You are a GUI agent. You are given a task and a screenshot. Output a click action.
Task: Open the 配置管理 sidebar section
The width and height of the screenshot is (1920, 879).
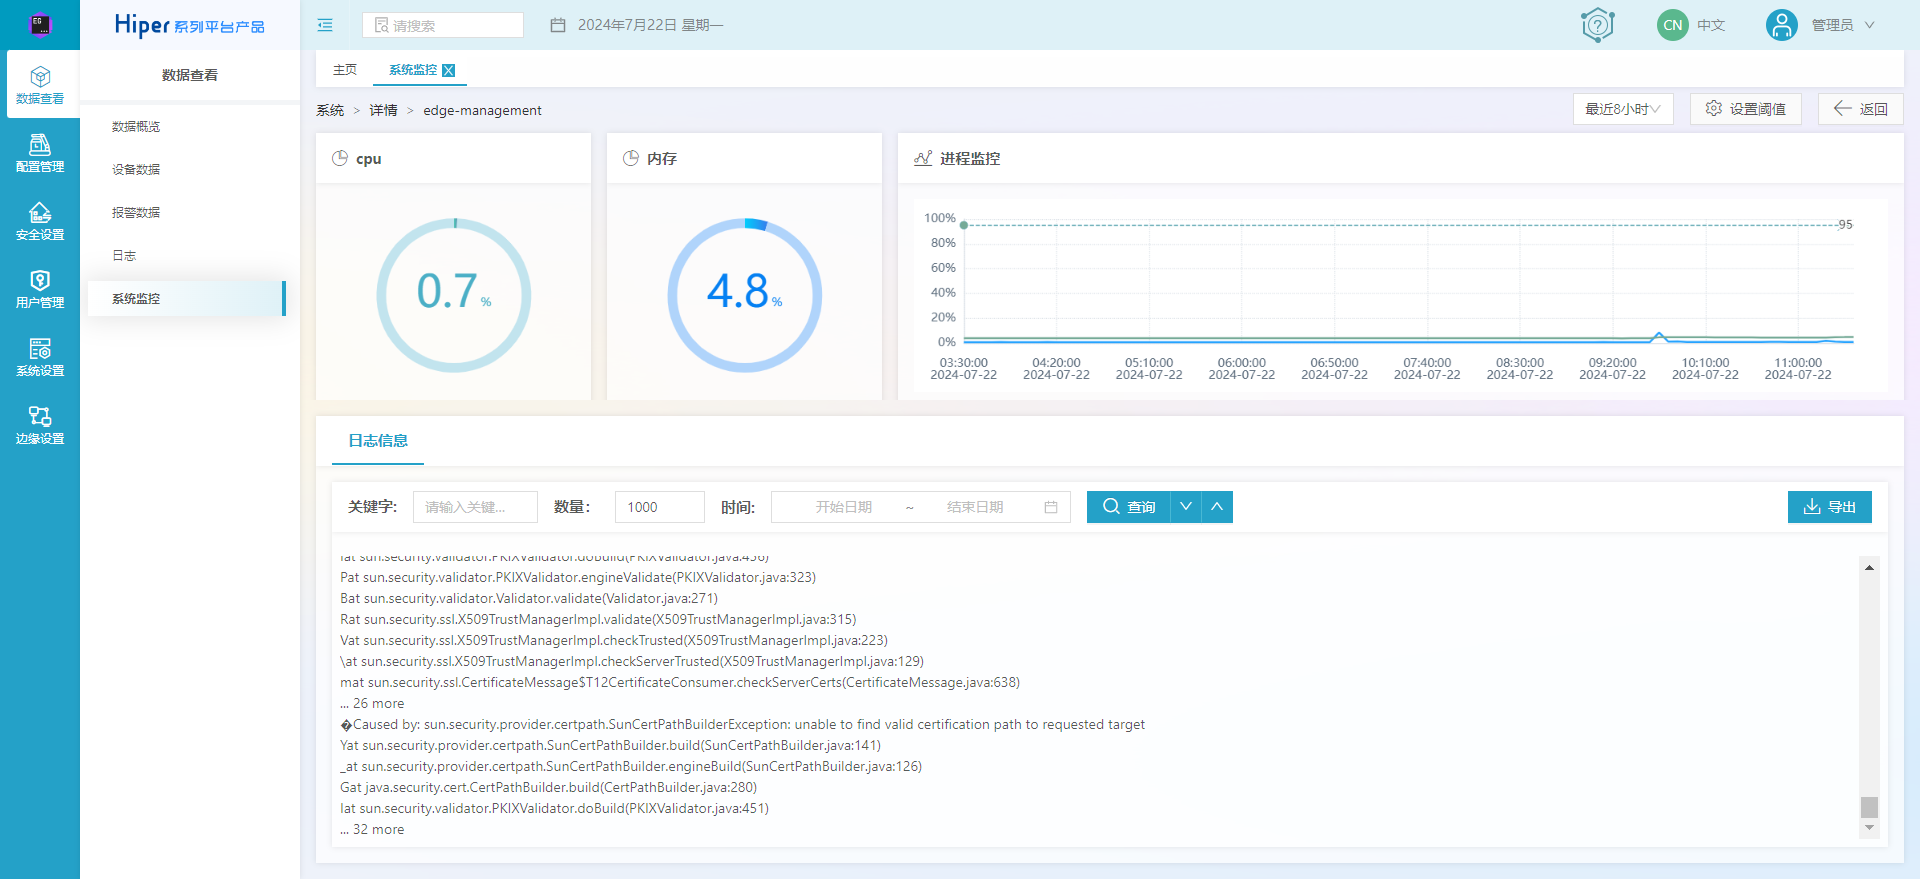(40, 153)
